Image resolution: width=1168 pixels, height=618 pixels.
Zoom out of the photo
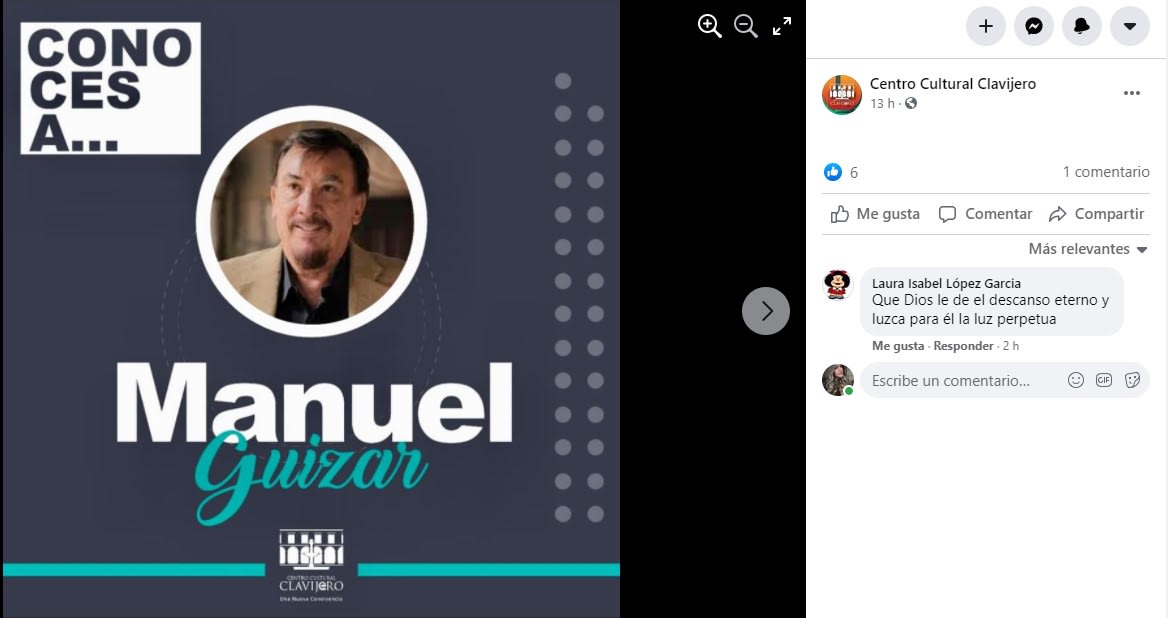tap(746, 26)
